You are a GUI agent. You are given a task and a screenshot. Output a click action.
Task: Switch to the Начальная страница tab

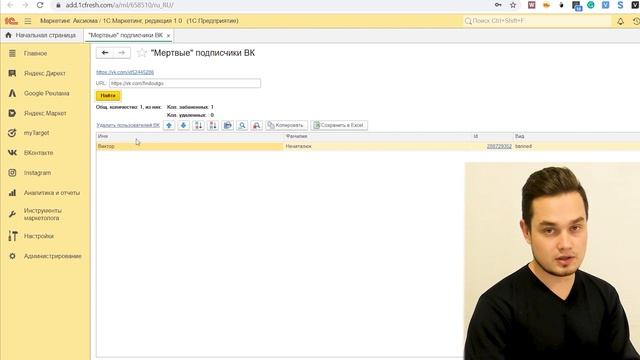pos(41,36)
